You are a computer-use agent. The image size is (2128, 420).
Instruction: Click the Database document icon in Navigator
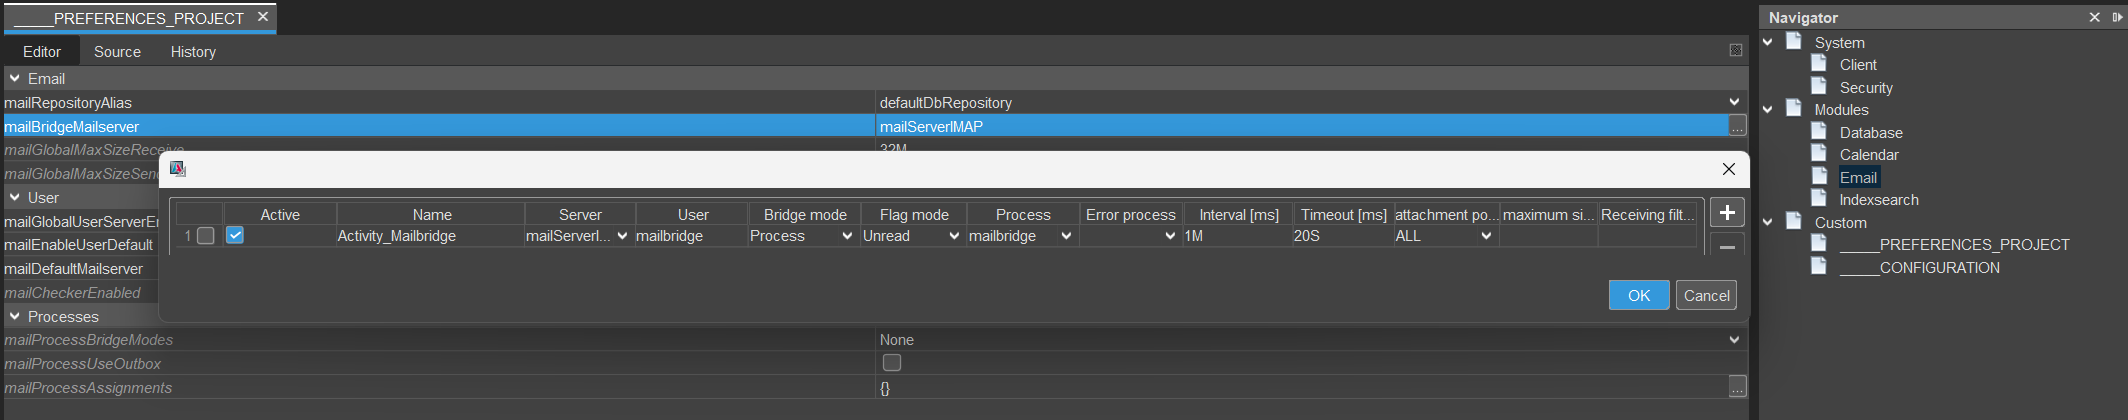coord(1819,131)
